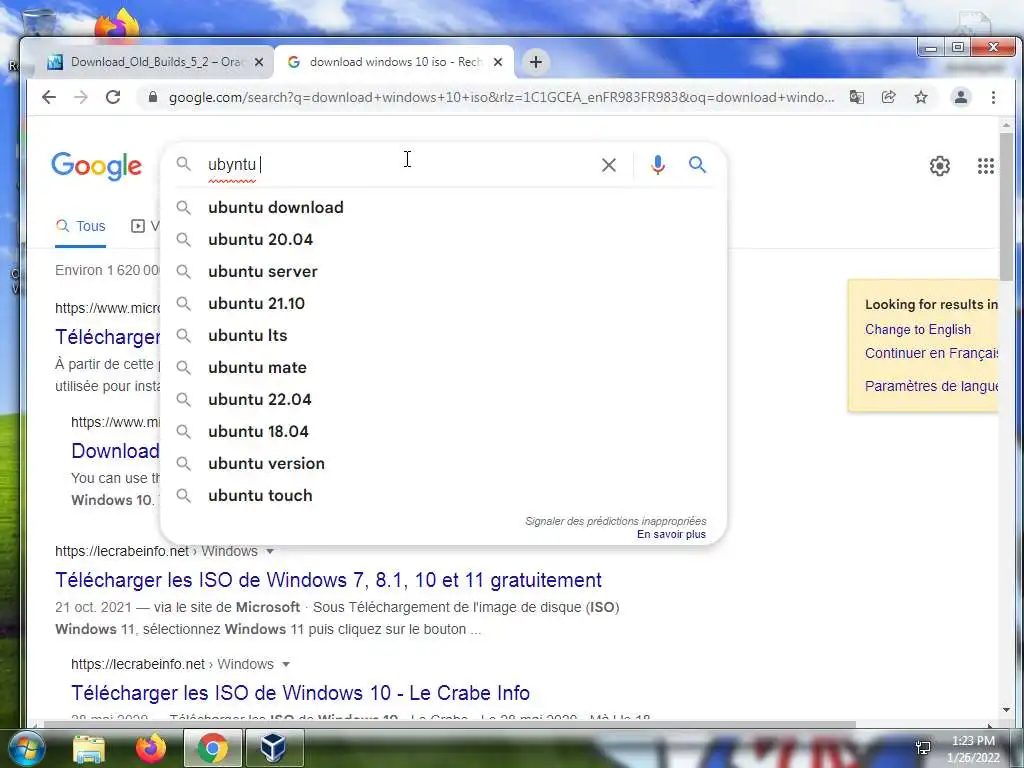Select the 'ubuntu 21.10' suggestion
Screen dimensions: 1024x768
tap(443, 304)
